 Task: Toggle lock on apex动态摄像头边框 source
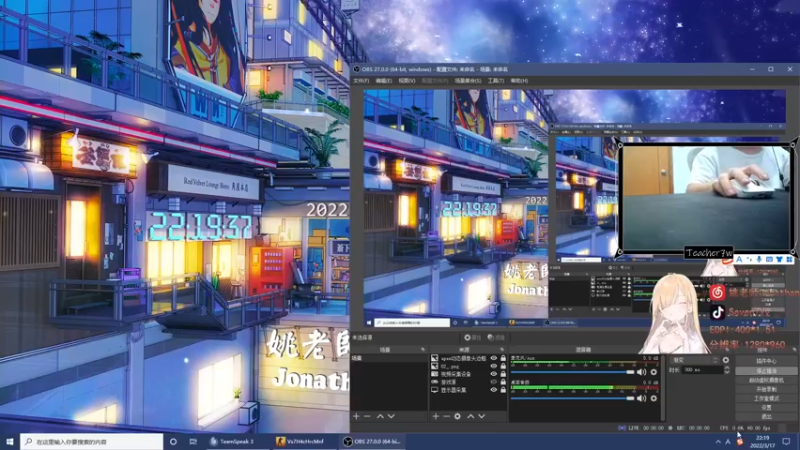503,358
